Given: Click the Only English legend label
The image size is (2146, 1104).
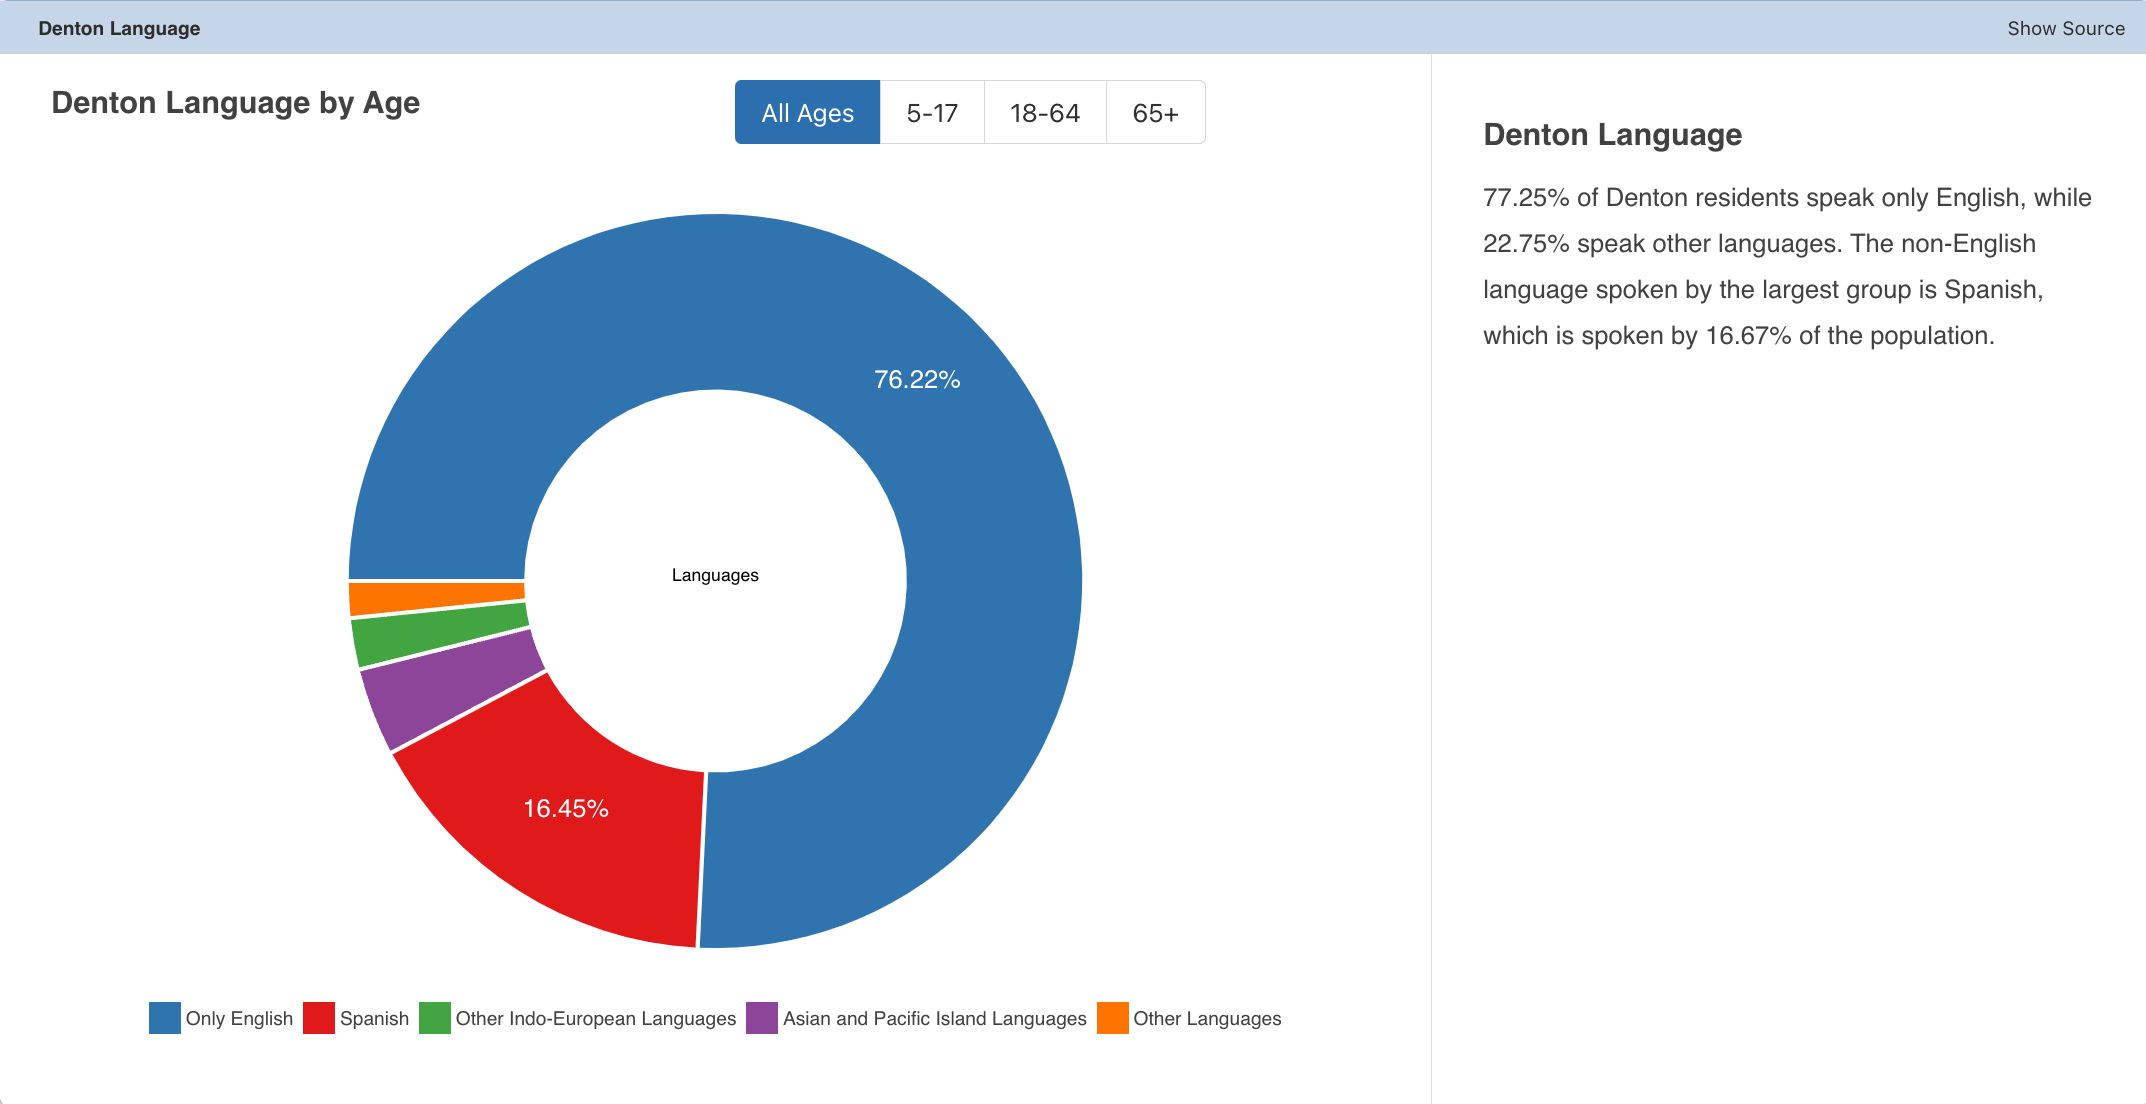Looking at the screenshot, I should click(x=239, y=1018).
